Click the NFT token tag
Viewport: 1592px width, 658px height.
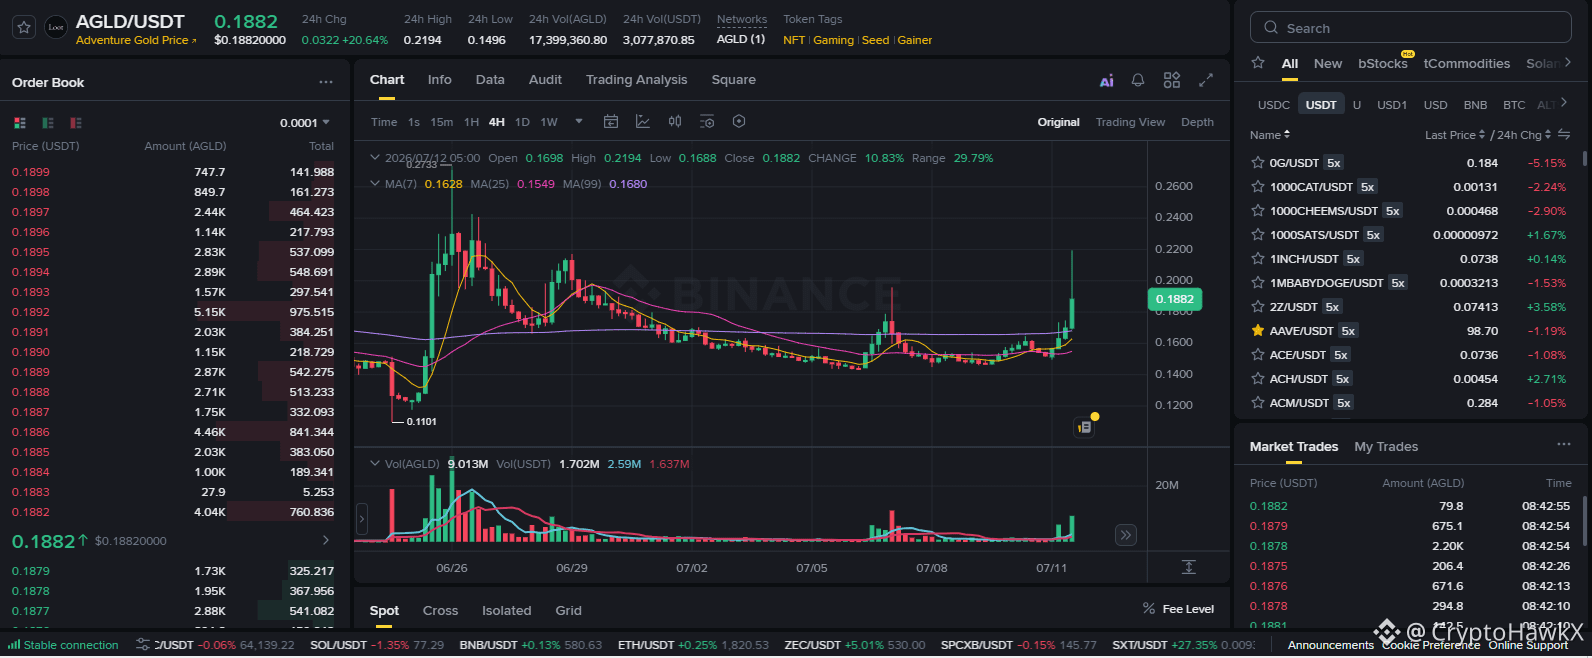794,40
